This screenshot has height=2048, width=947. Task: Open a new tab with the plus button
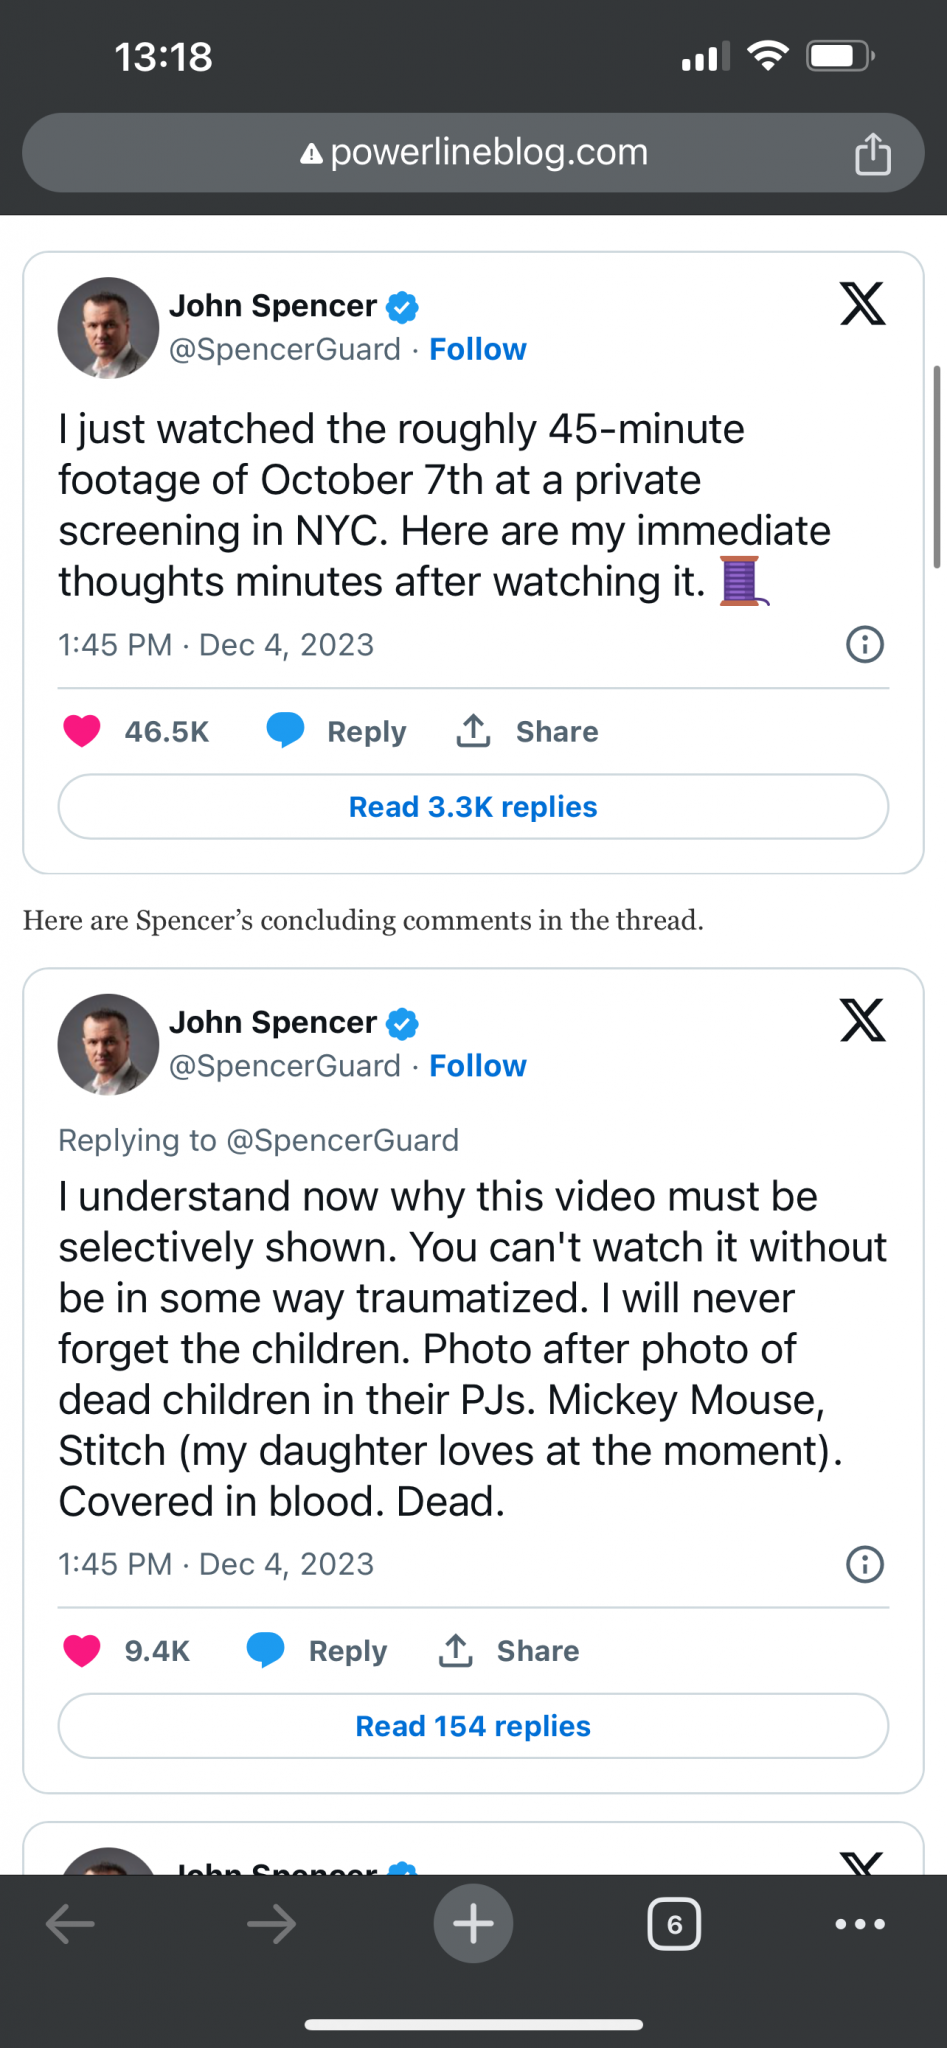click(473, 1923)
